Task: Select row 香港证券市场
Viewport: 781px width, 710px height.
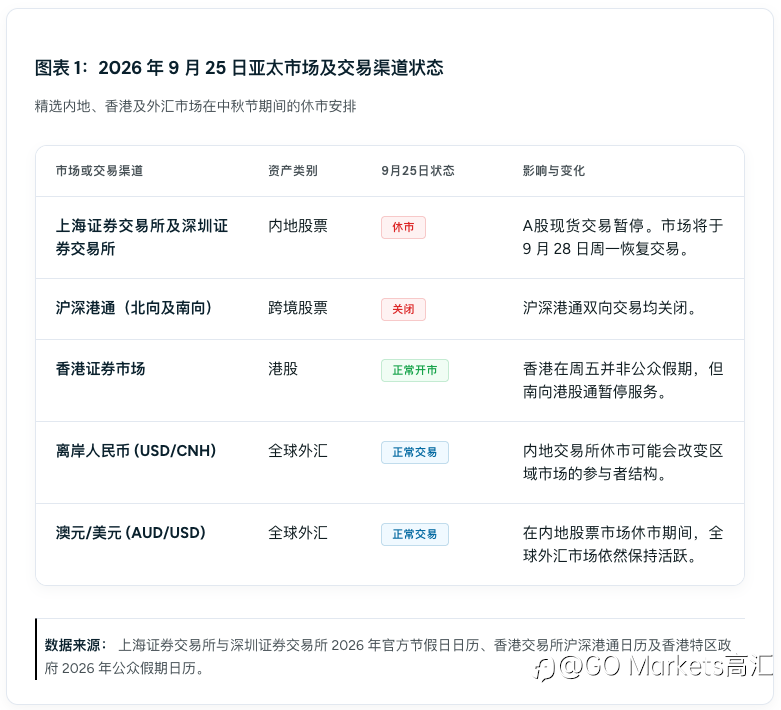Action: pos(390,381)
